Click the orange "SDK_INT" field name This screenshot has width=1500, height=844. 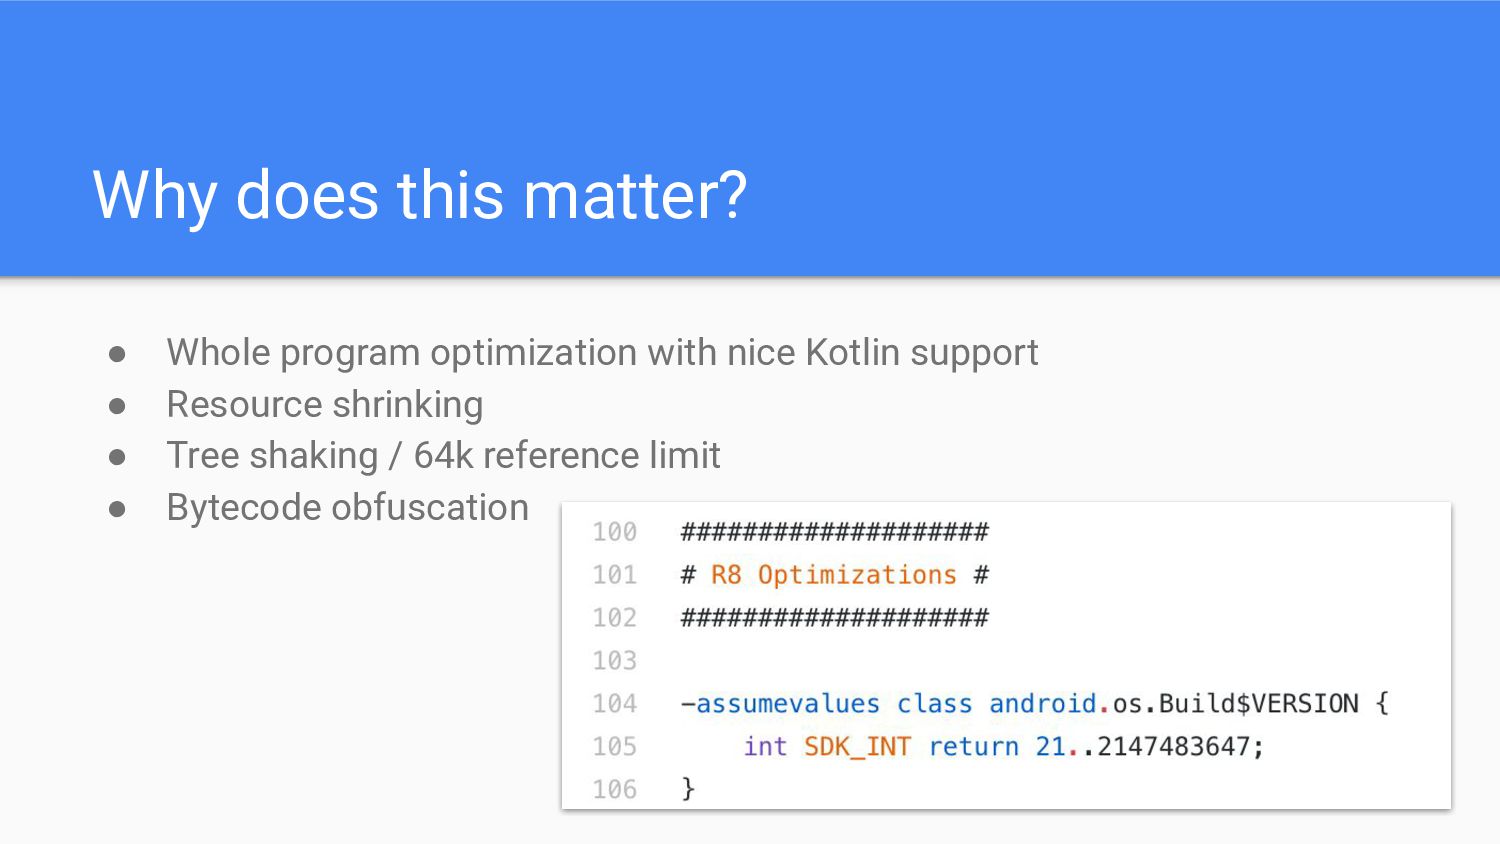[857, 747]
